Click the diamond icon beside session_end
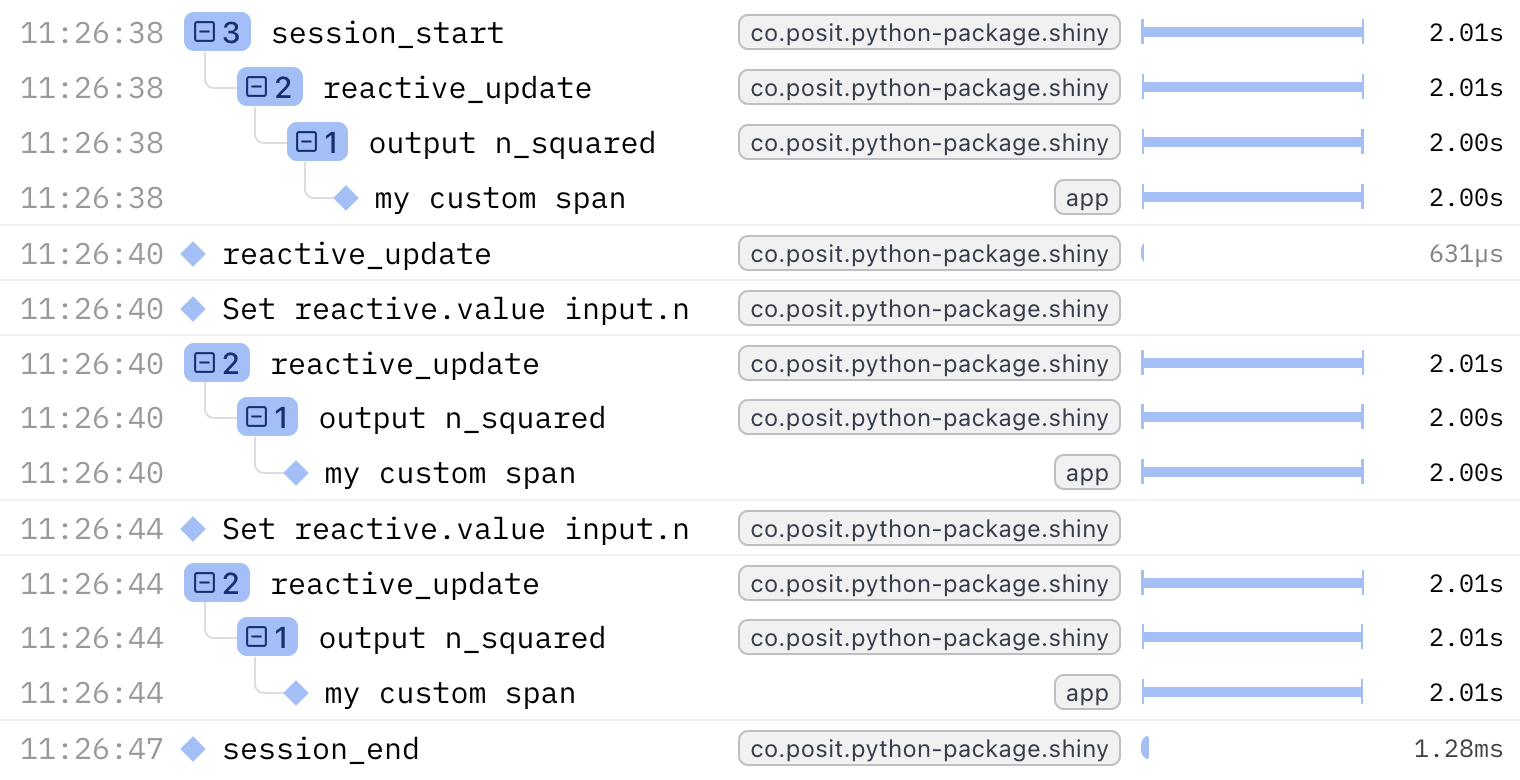The height and width of the screenshot is (780, 1520). tap(193, 749)
